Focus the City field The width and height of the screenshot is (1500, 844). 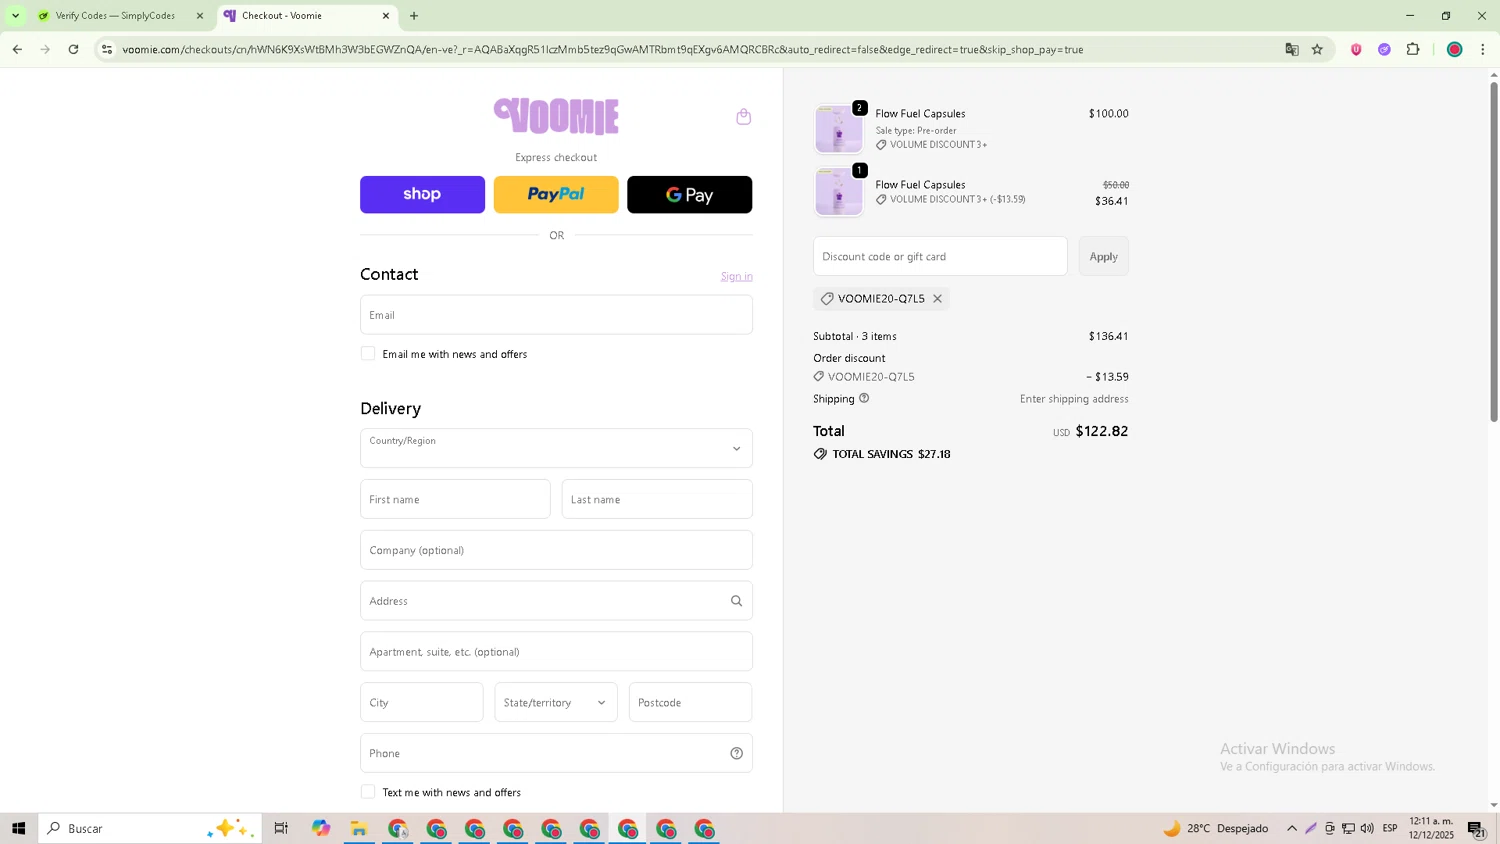422,702
